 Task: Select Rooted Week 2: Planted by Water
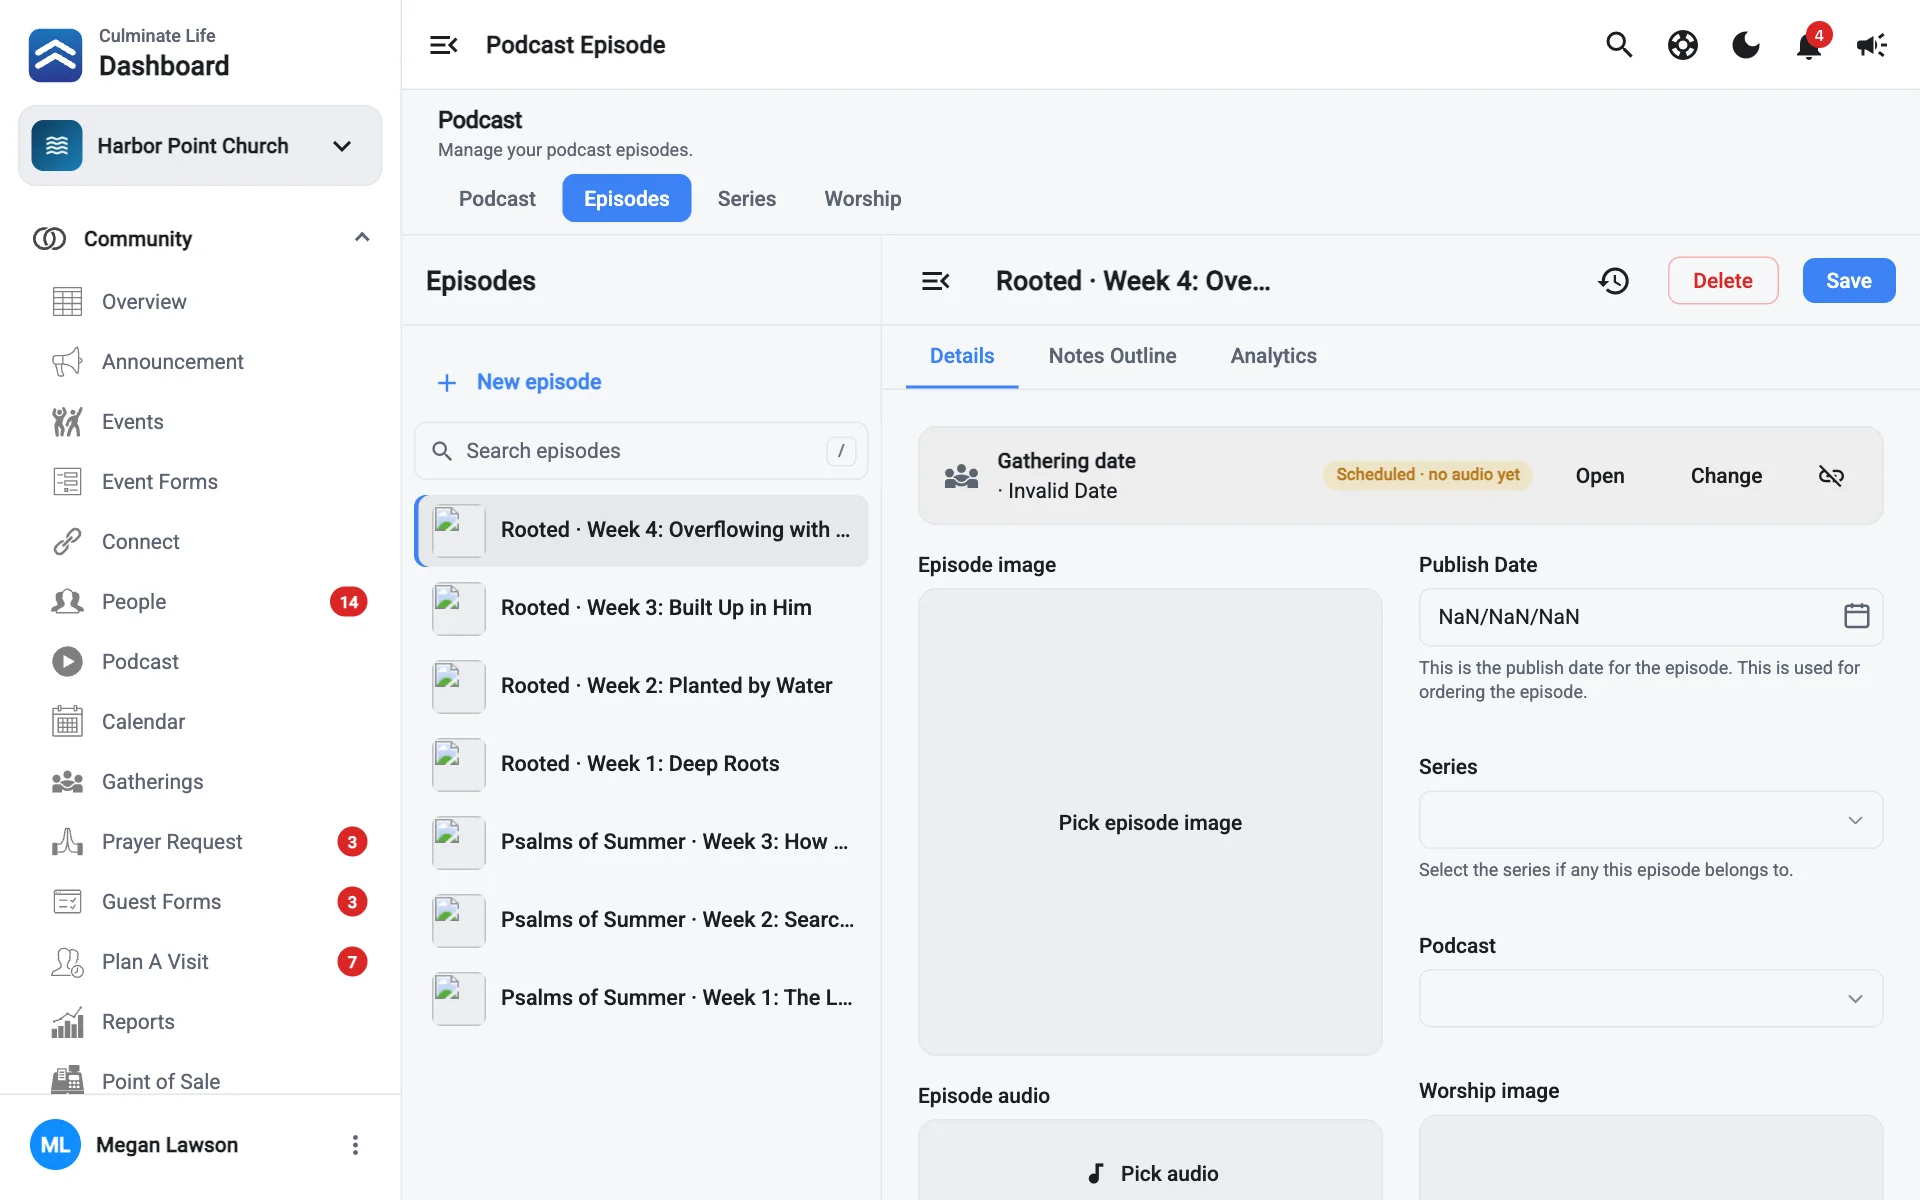[641, 686]
